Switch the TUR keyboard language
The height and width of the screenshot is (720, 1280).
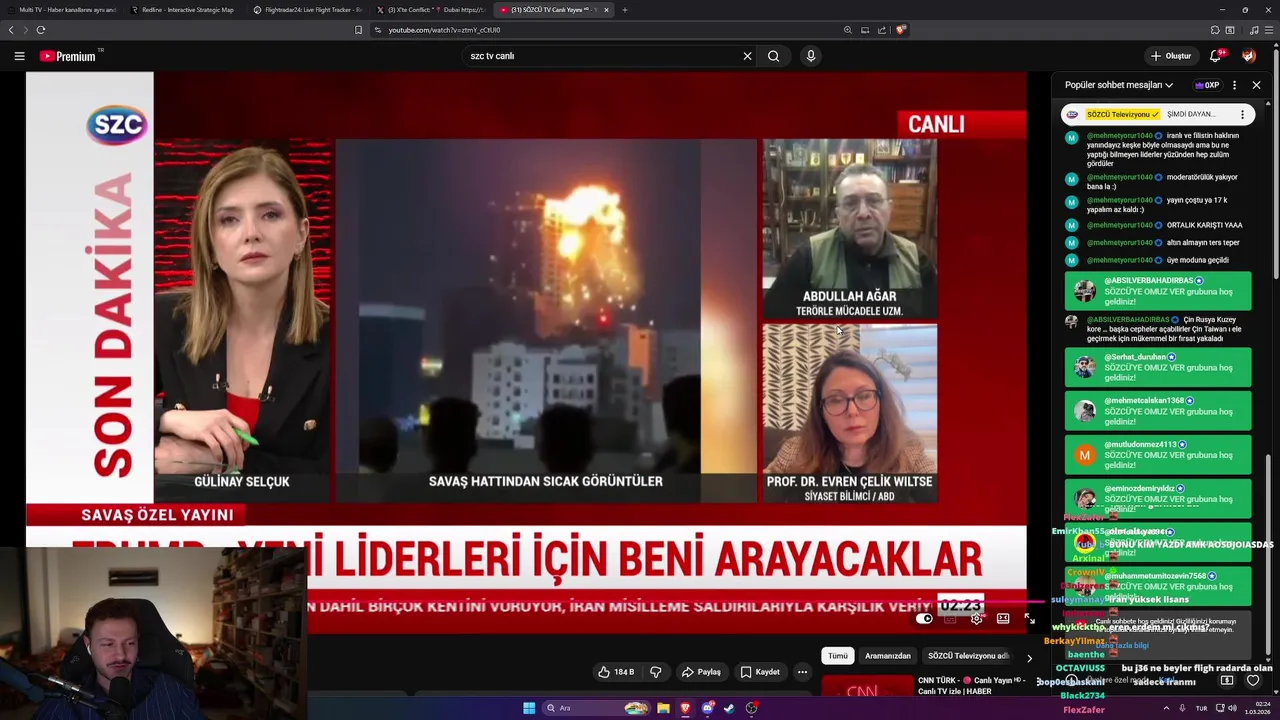(1201, 708)
